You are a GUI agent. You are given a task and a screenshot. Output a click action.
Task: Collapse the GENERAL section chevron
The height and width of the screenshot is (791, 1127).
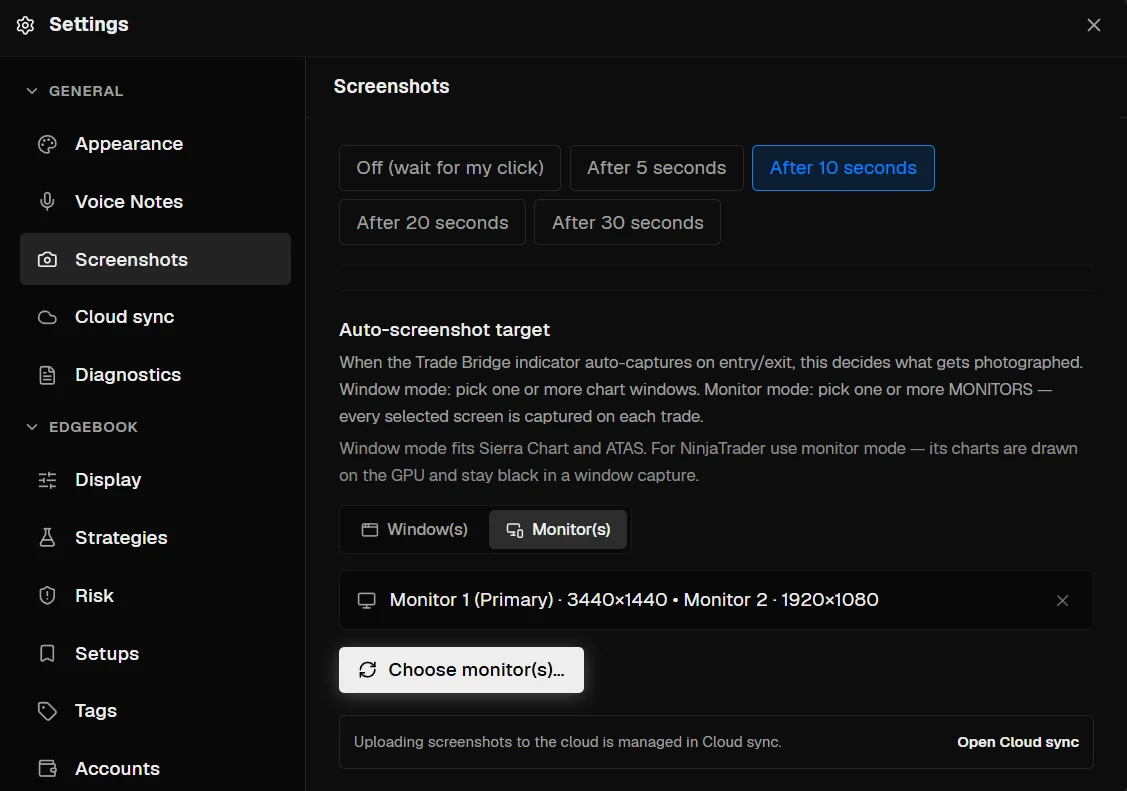click(32, 91)
